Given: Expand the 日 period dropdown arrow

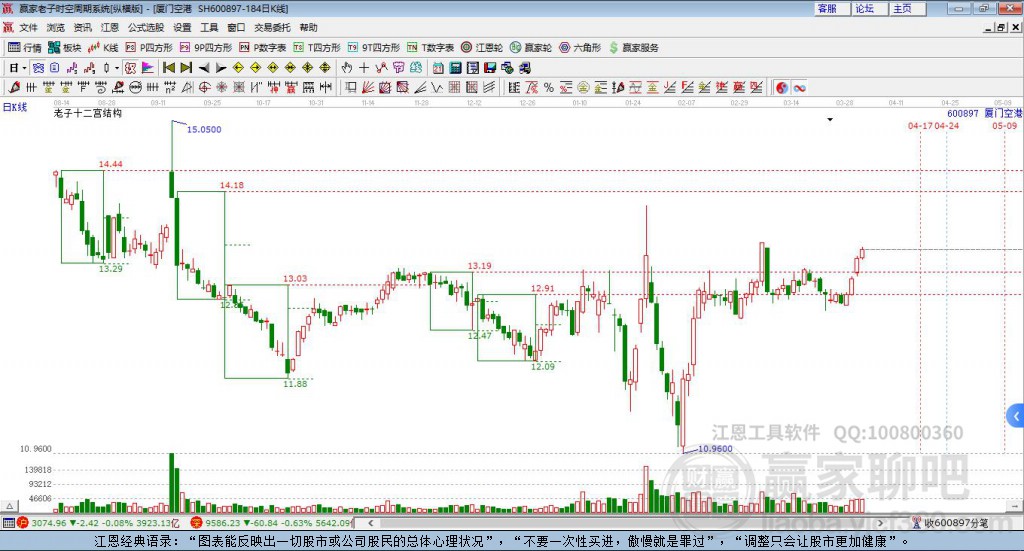Looking at the screenshot, I should click(x=24, y=68).
